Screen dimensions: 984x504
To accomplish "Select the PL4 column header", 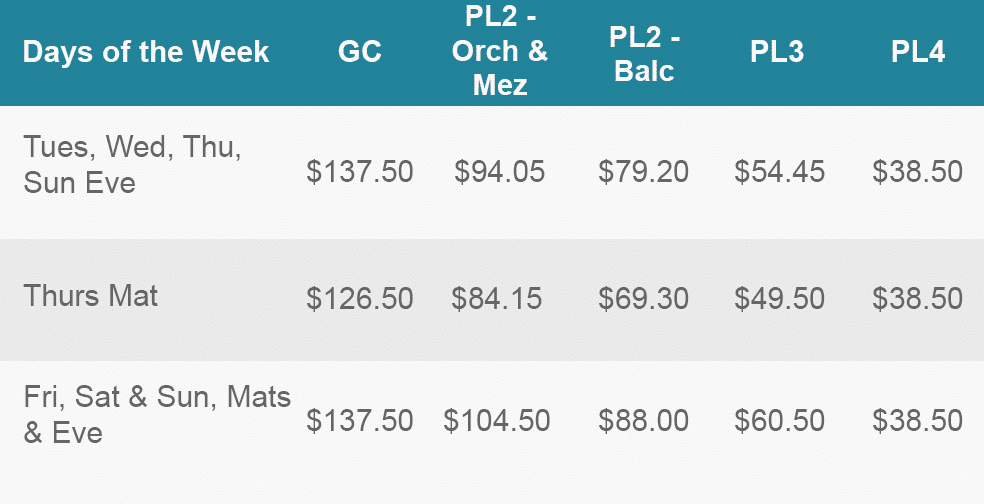I will coord(917,51).
